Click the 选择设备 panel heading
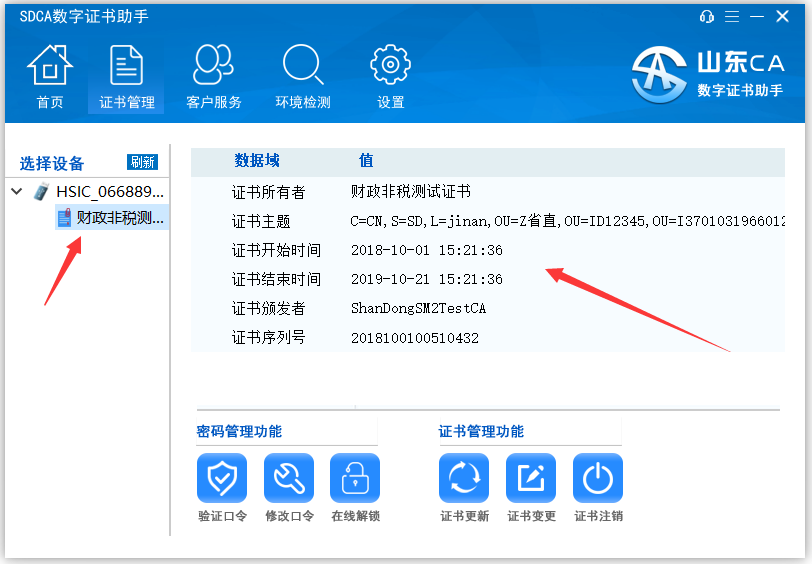This screenshot has height=564, width=812. (x=52, y=164)
